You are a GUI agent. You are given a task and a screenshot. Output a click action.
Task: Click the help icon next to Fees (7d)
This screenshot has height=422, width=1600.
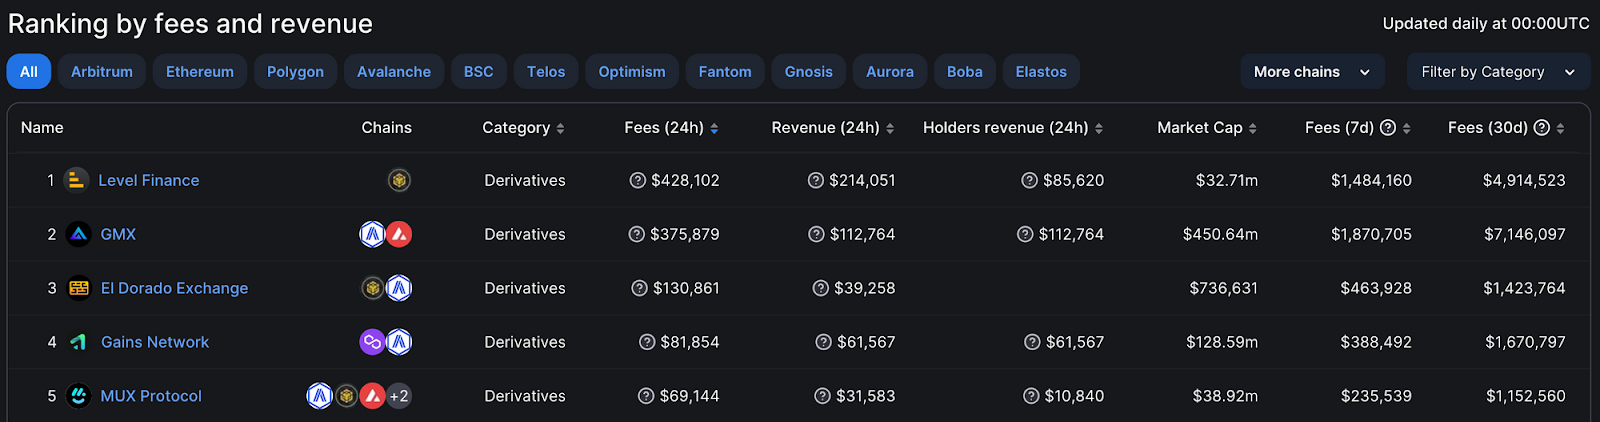[x=1388, y=128]
